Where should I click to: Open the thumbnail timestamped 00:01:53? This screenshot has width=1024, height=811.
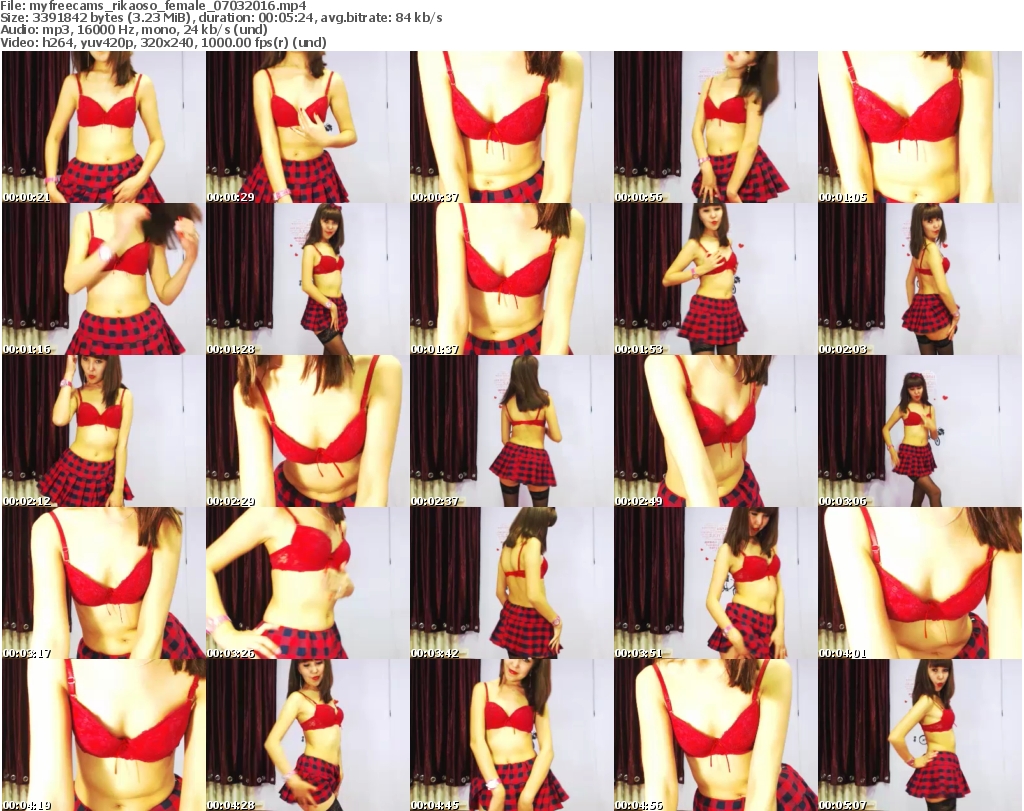714,279
